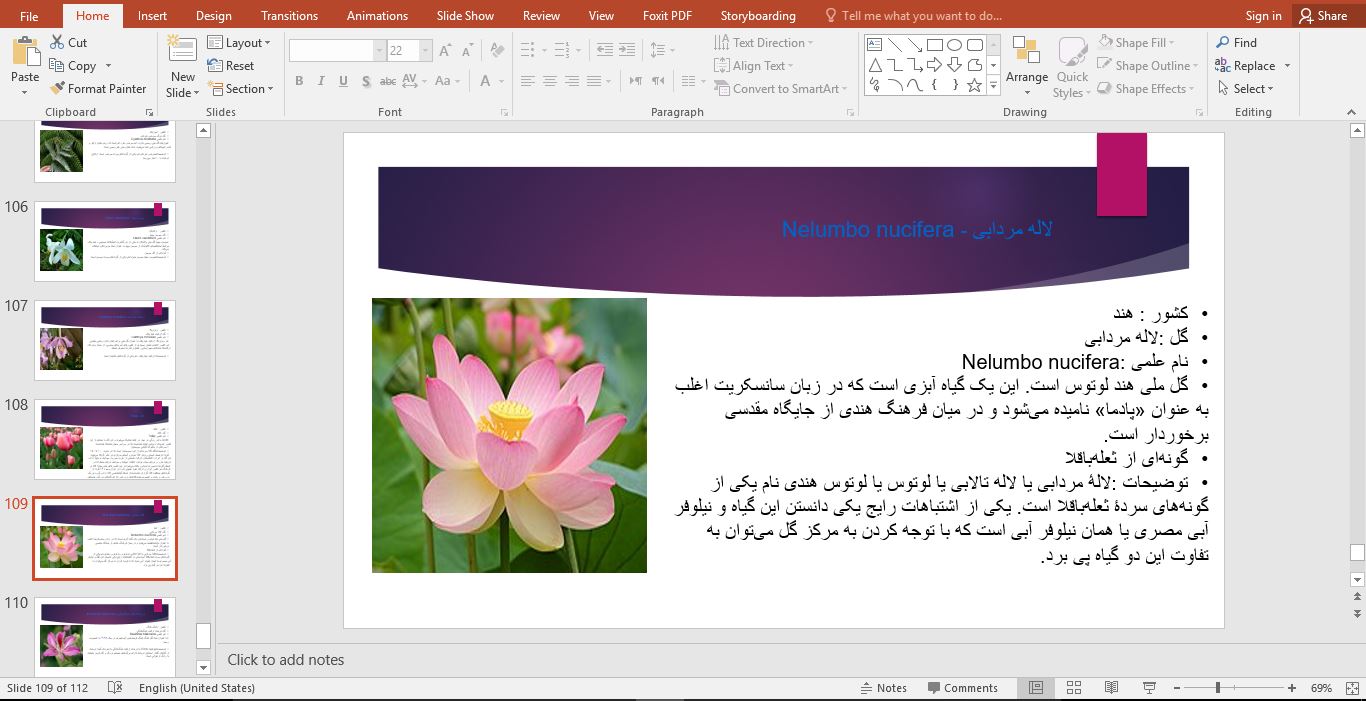
Task: Switch to the Slide Show tab
Action: pos(465,16)
